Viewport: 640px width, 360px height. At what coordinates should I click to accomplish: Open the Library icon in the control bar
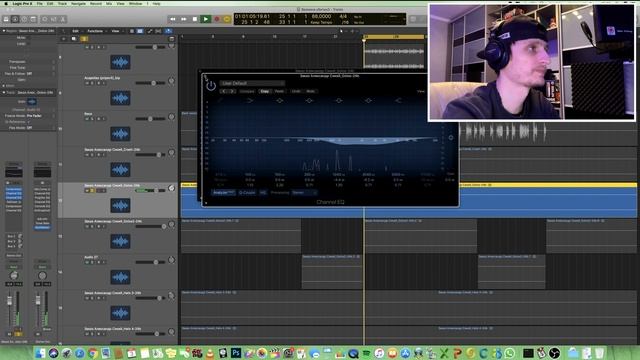(x=6, y=19)
